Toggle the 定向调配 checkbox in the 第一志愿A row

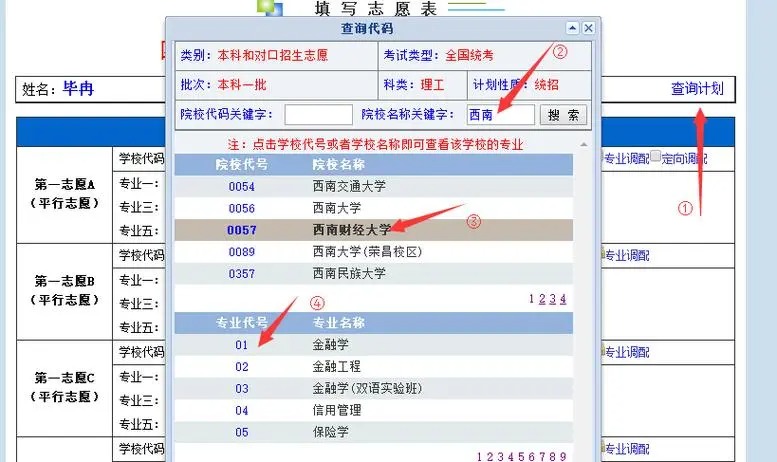click(655, 156)
